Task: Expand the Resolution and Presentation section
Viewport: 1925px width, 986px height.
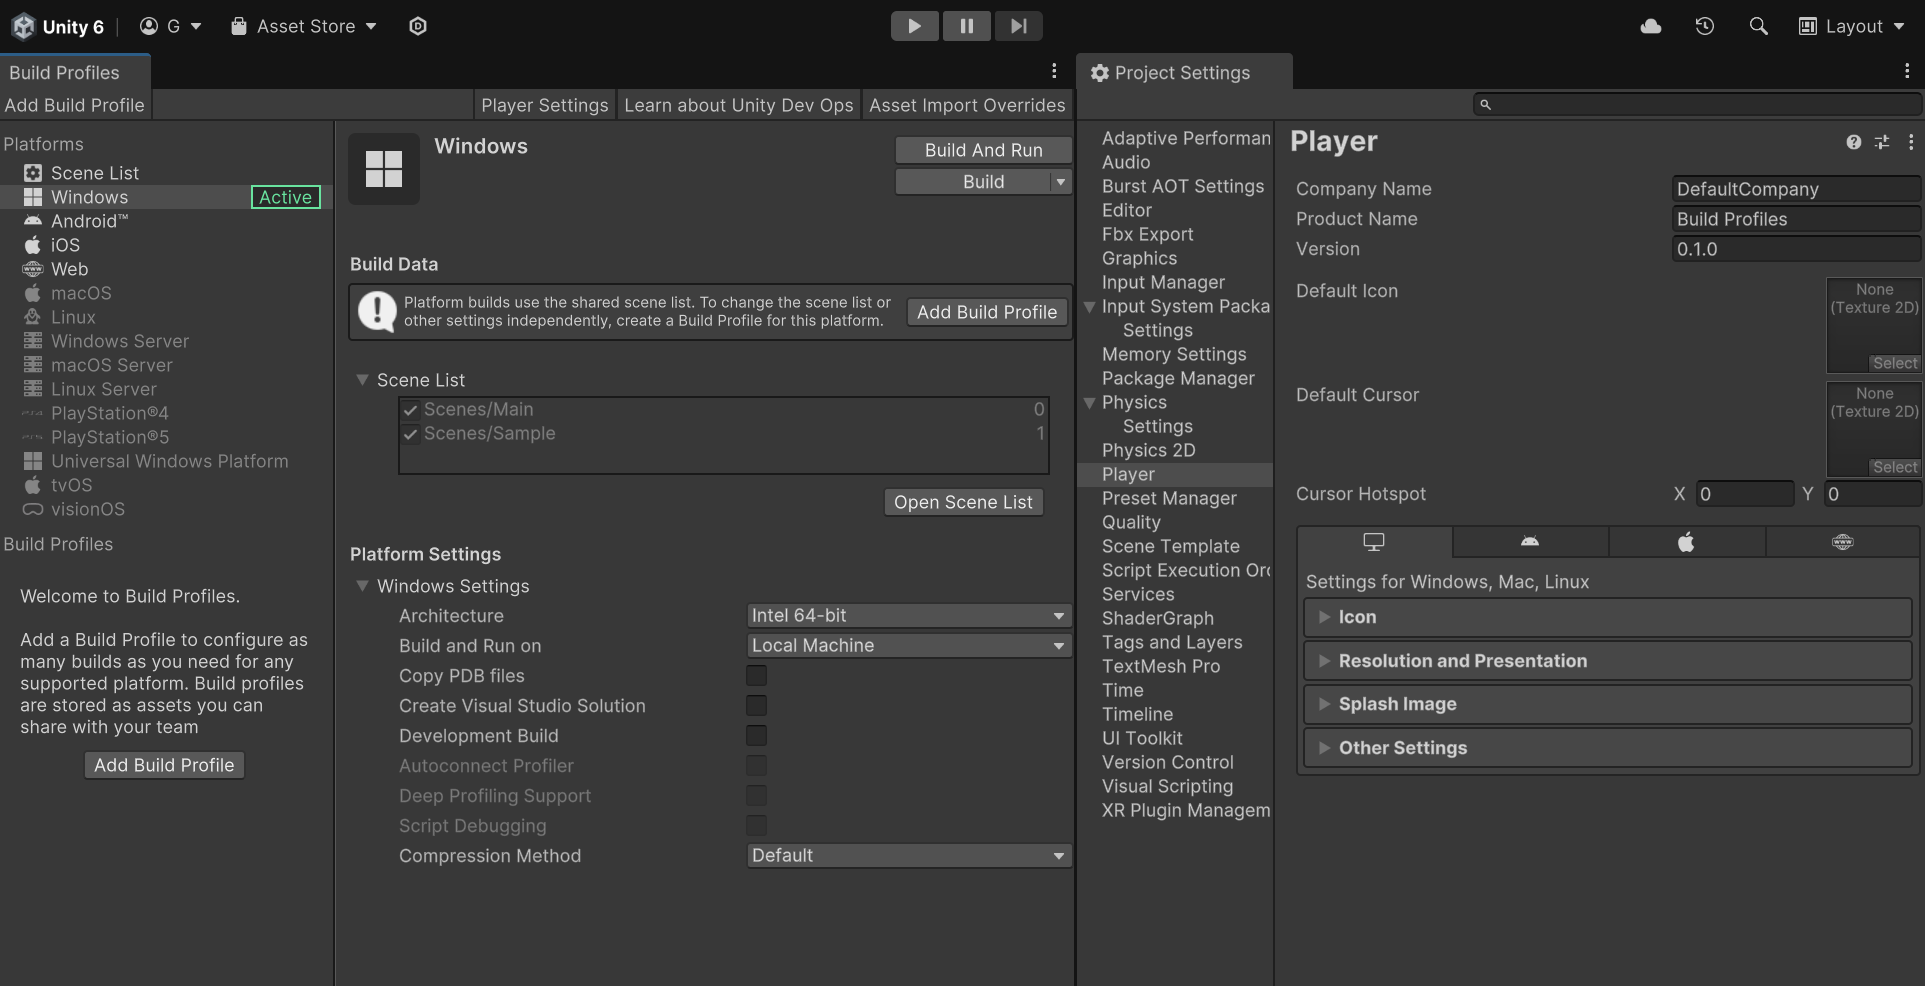Action: tap(1608, 661)
